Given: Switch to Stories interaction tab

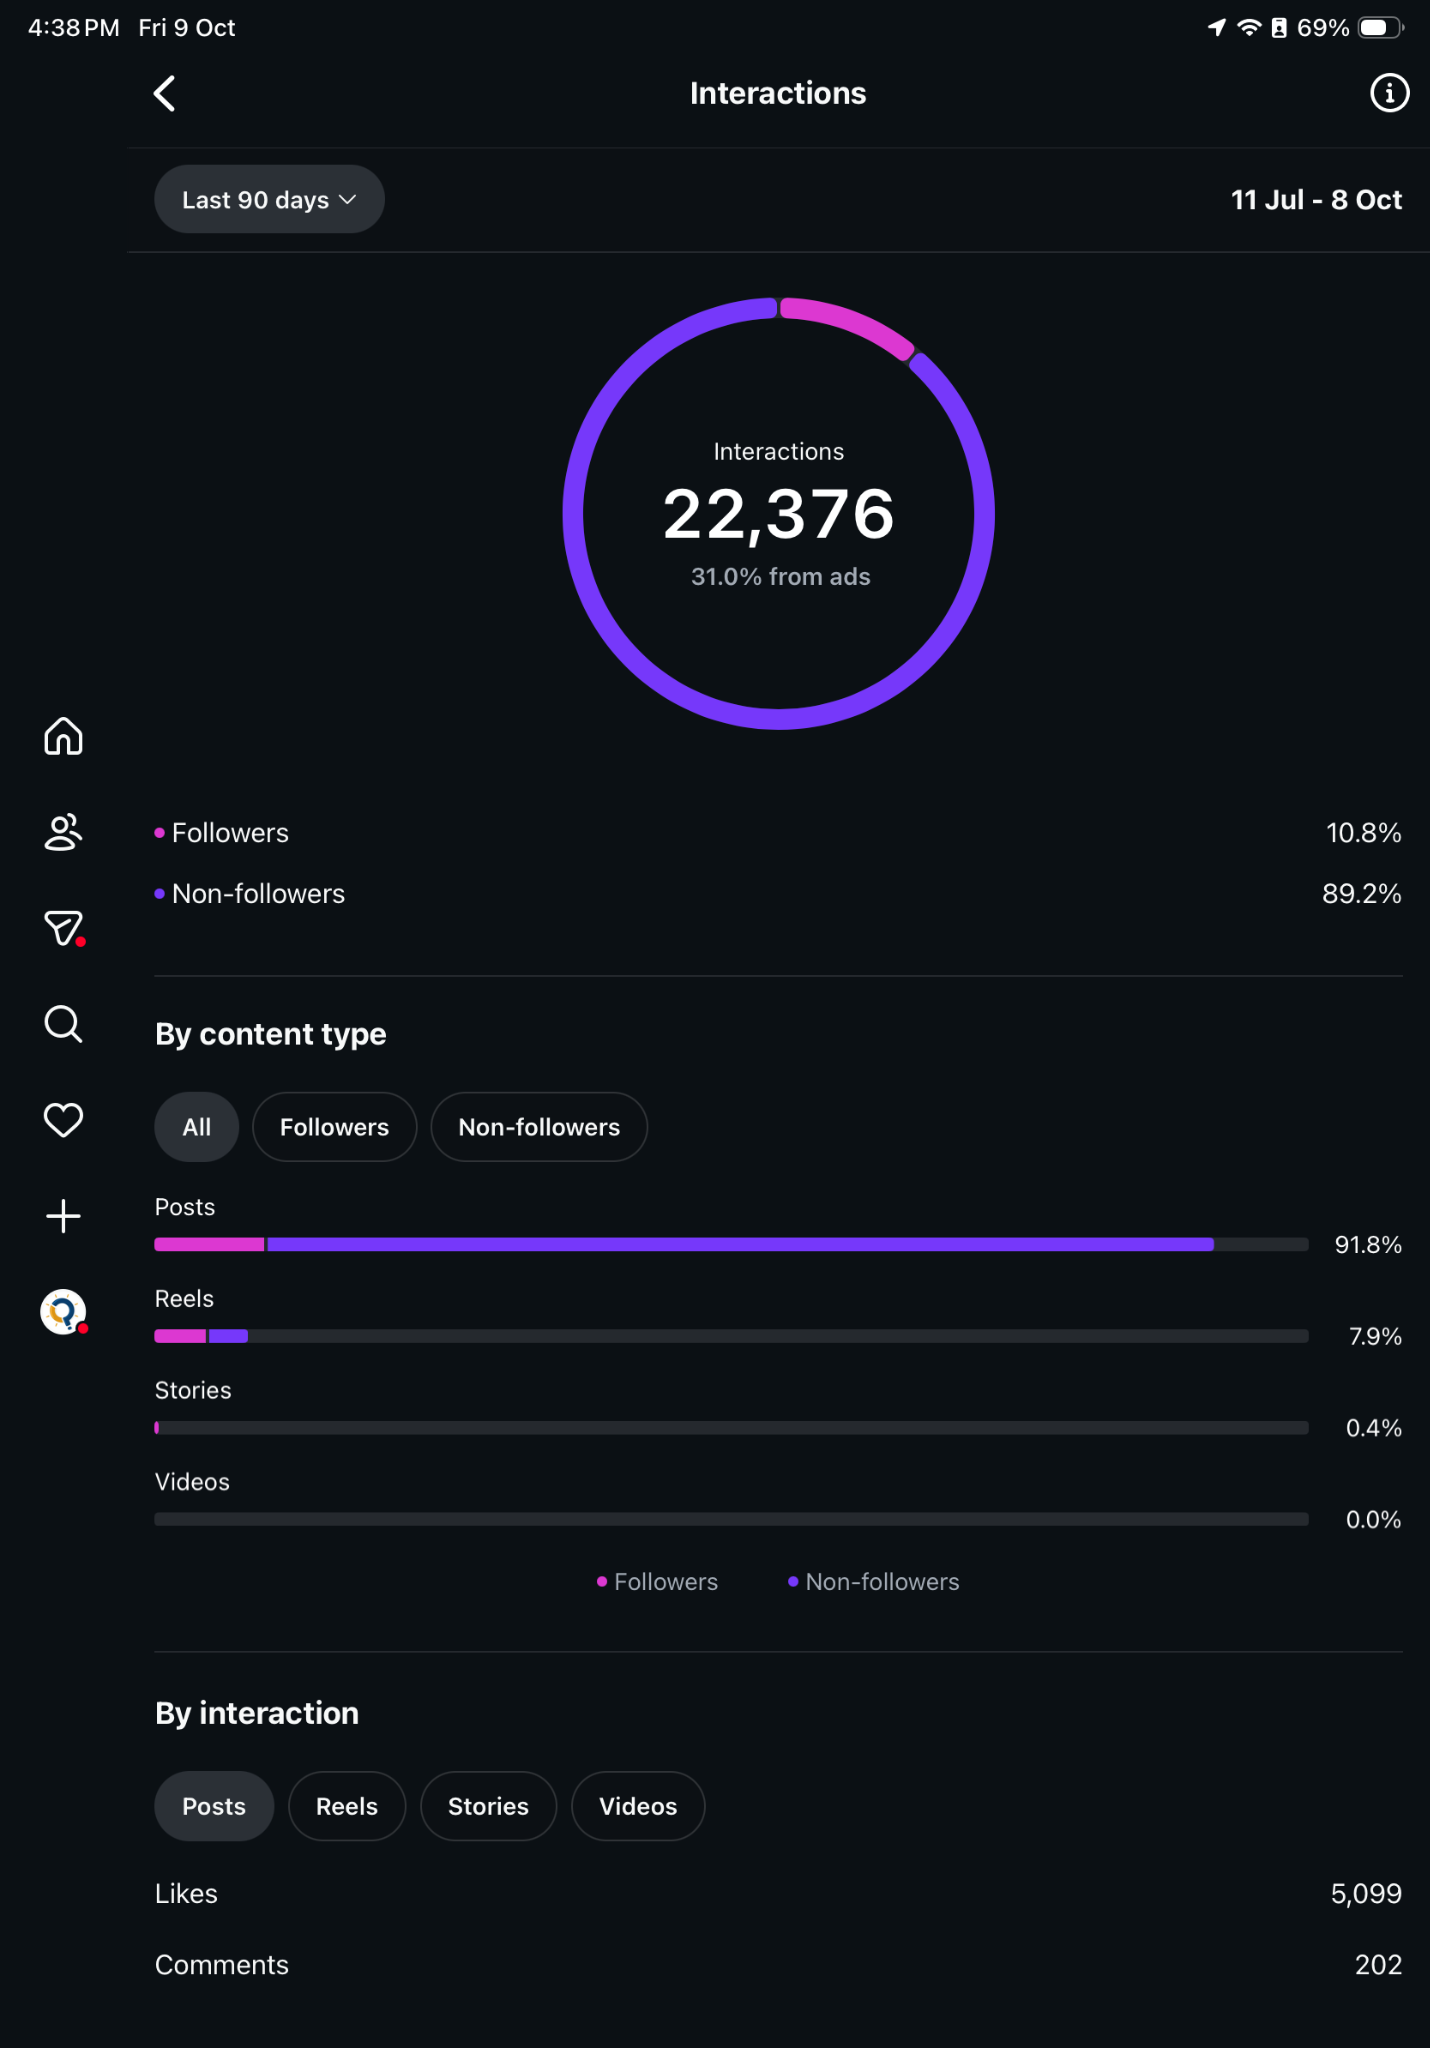Looking at the screenshot, I should coord(488,1806).
